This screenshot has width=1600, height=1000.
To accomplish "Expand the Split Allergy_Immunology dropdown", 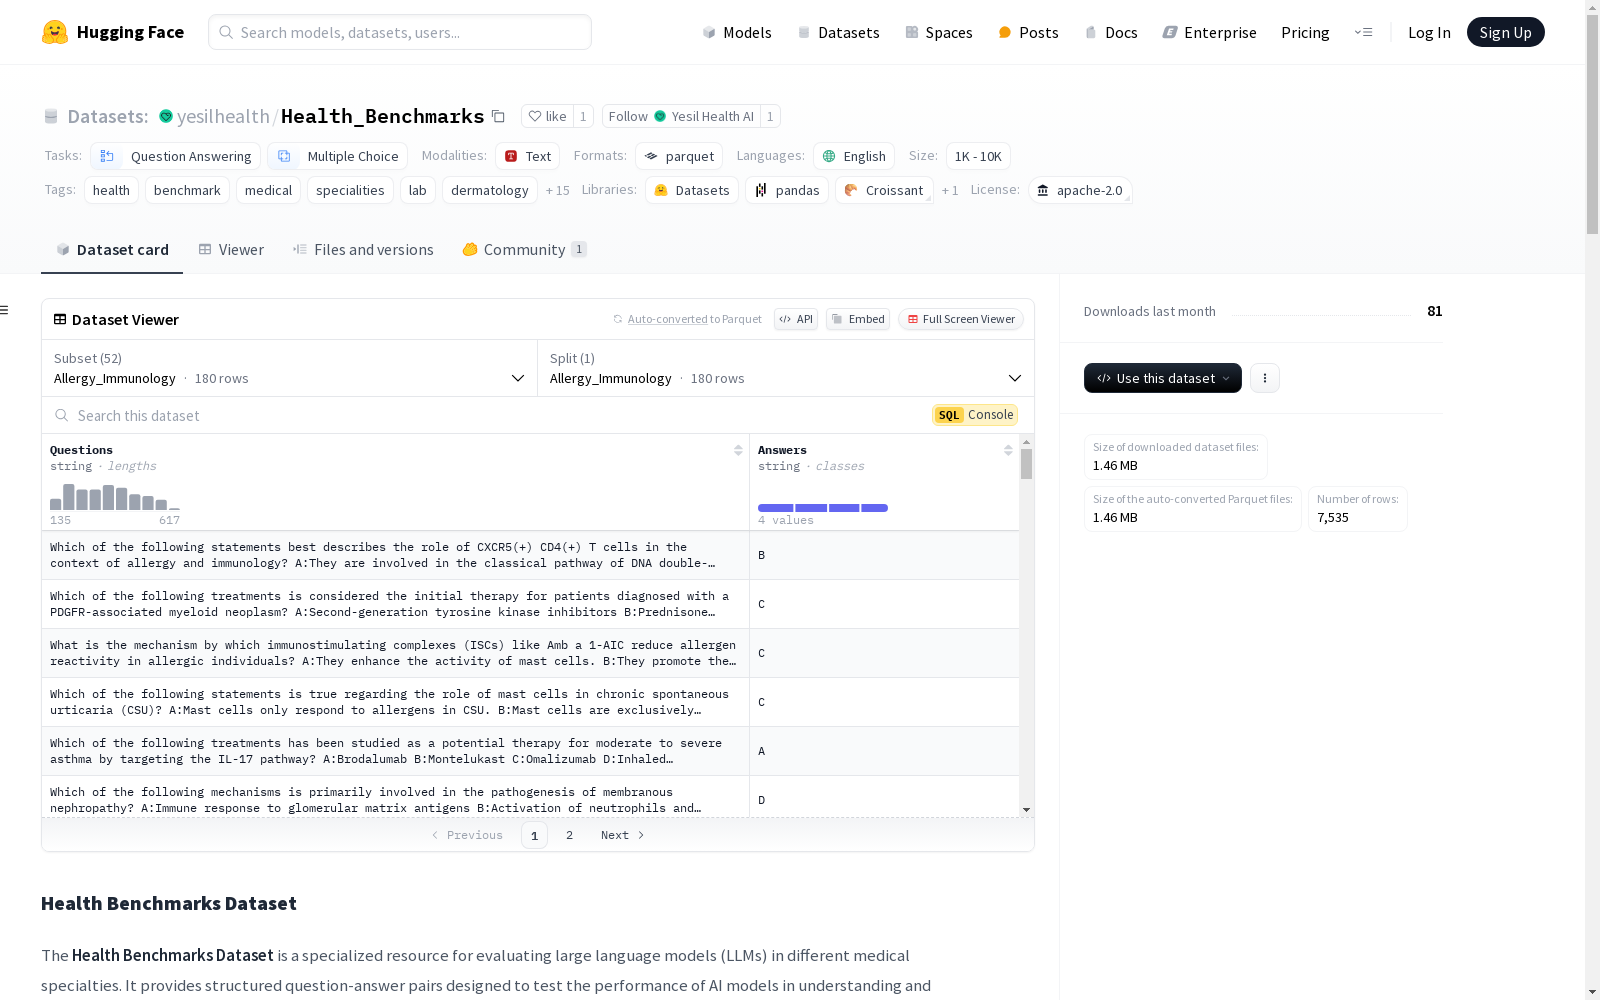I will point(786,368).
